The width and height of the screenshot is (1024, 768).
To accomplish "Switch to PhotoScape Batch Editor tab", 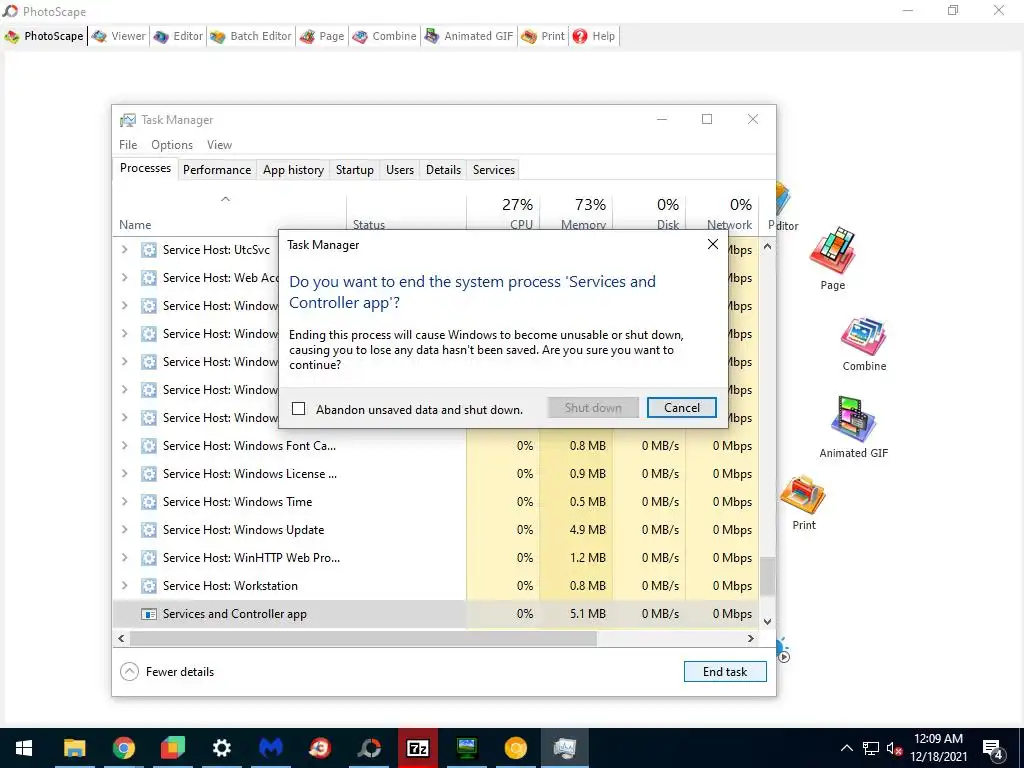I will tap(251, 36).
